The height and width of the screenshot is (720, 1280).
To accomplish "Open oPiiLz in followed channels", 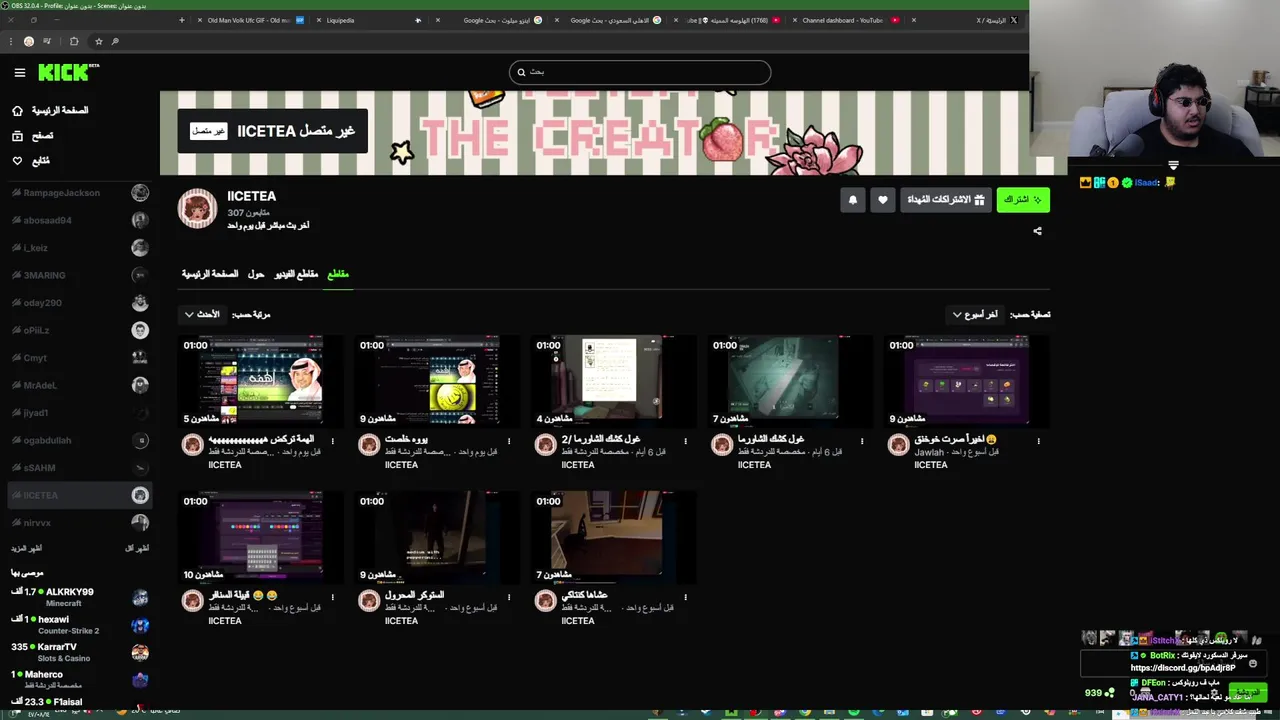I will pos(80,330).
